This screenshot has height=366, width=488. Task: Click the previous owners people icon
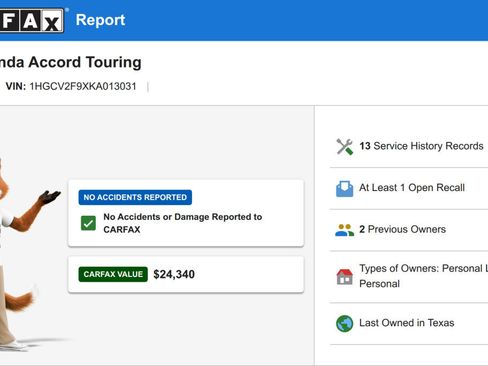point(344,230)
